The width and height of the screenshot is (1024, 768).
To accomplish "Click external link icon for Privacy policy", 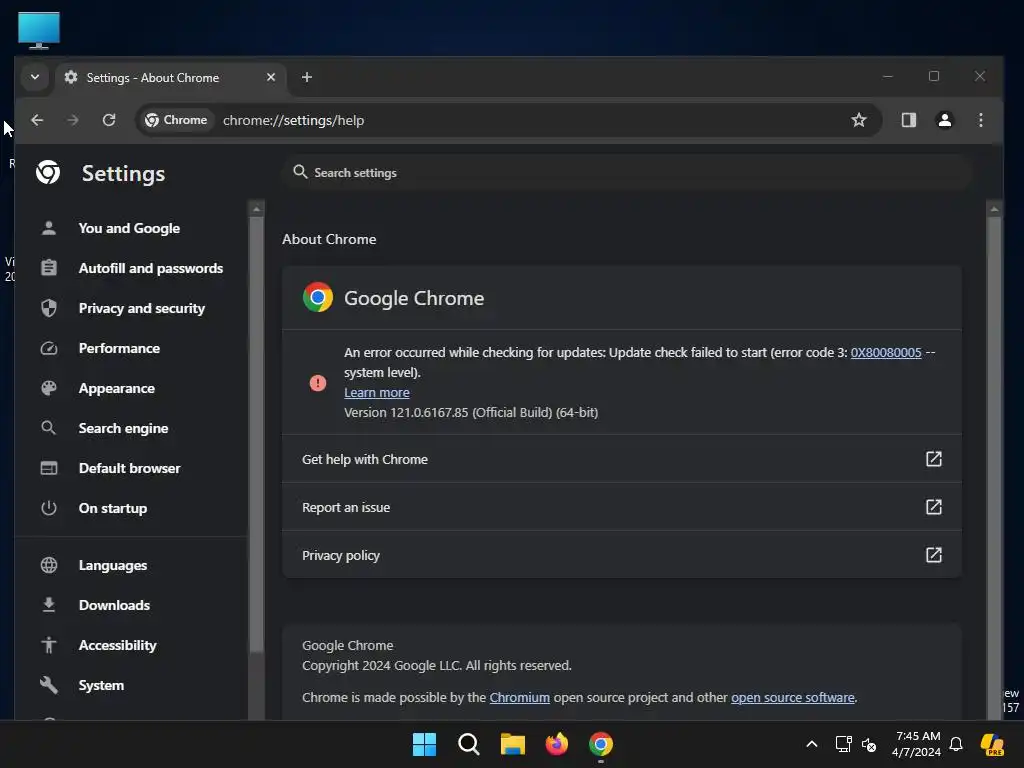I will [x=934, y=555].
